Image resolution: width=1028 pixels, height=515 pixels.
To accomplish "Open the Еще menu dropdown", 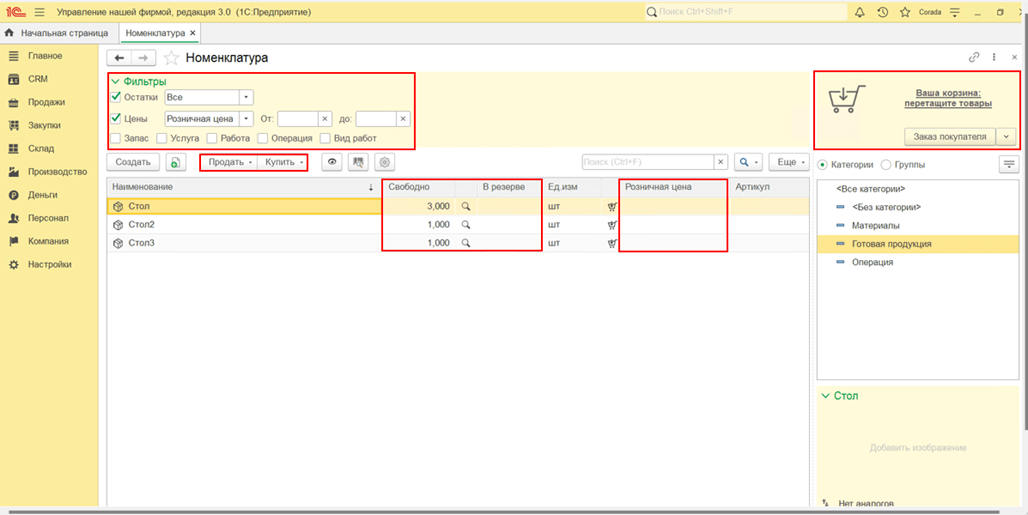I will pyautogui.click(x=789, y=162).
